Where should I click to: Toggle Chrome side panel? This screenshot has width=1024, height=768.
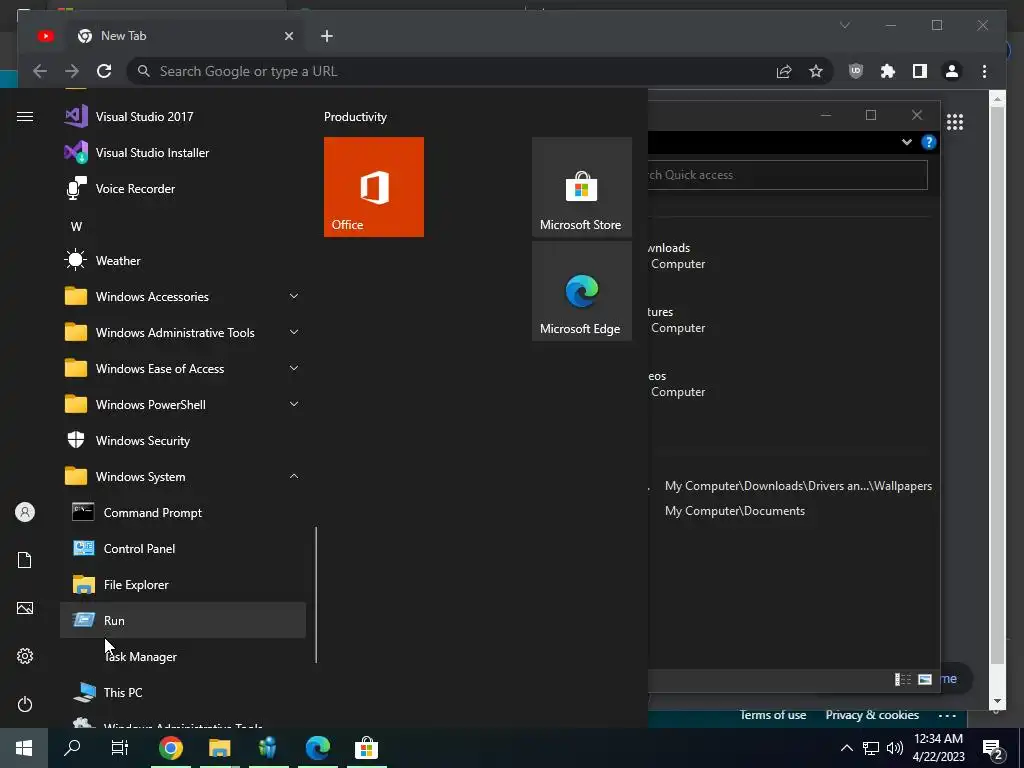click(x=920, y=71)
